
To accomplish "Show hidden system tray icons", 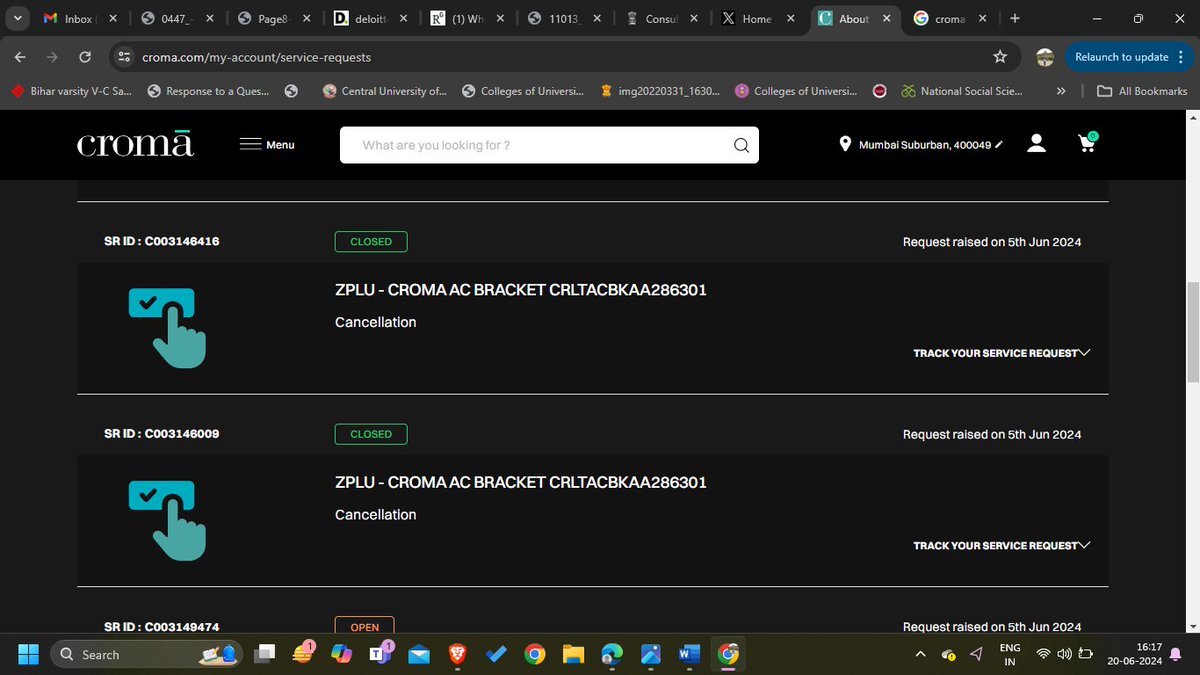I will 920,654.
